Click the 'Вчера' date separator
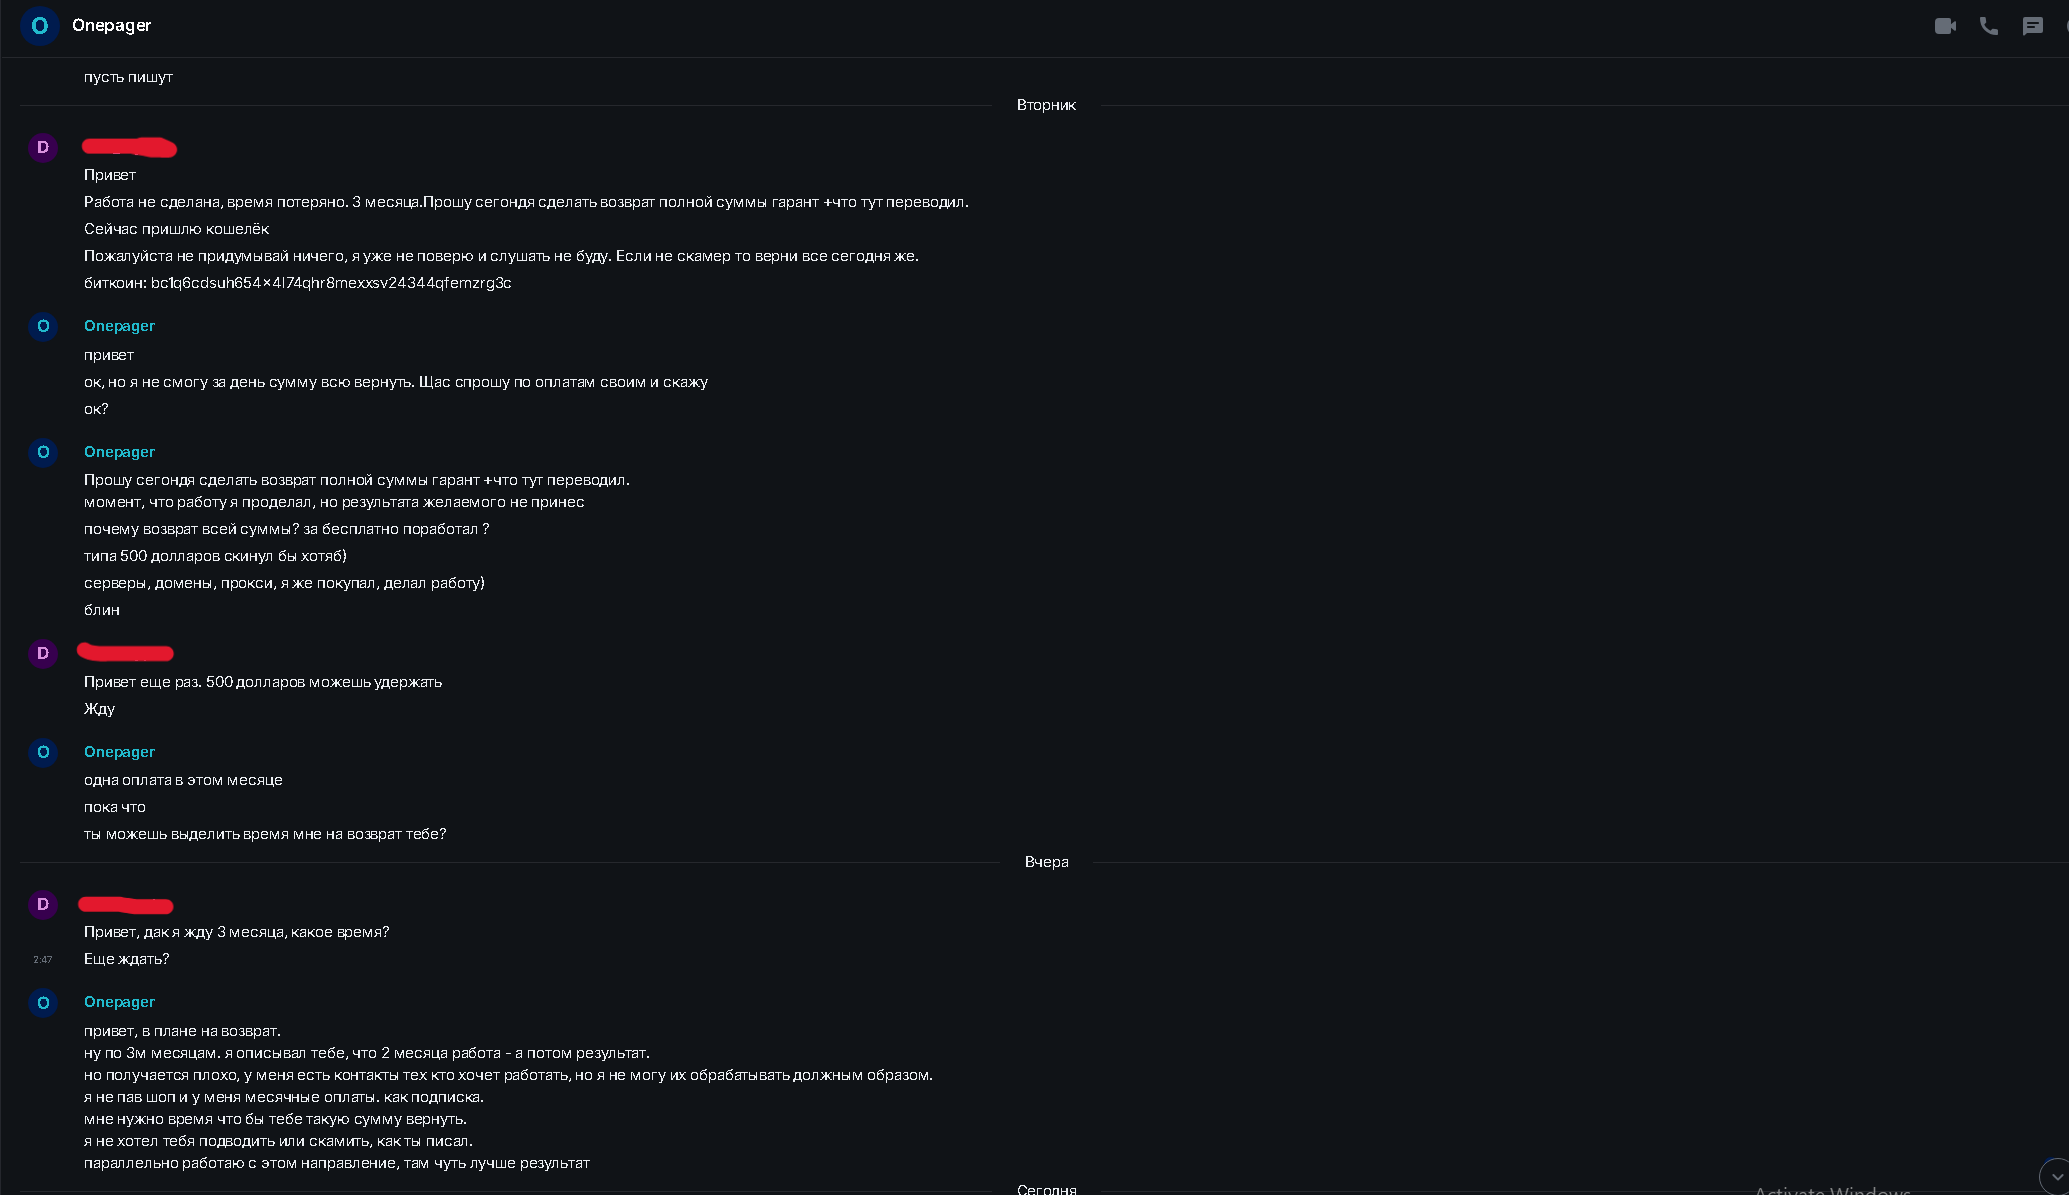Viewport: 2069px width, 1195px height. click(1046, 862)
